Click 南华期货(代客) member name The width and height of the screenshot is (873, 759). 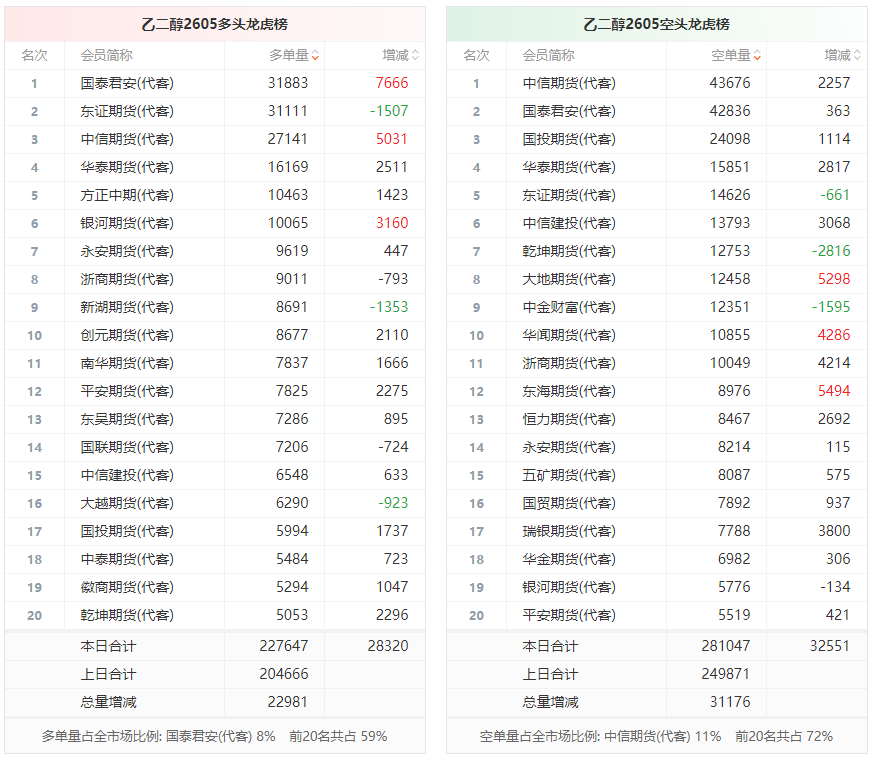[127, 363]
